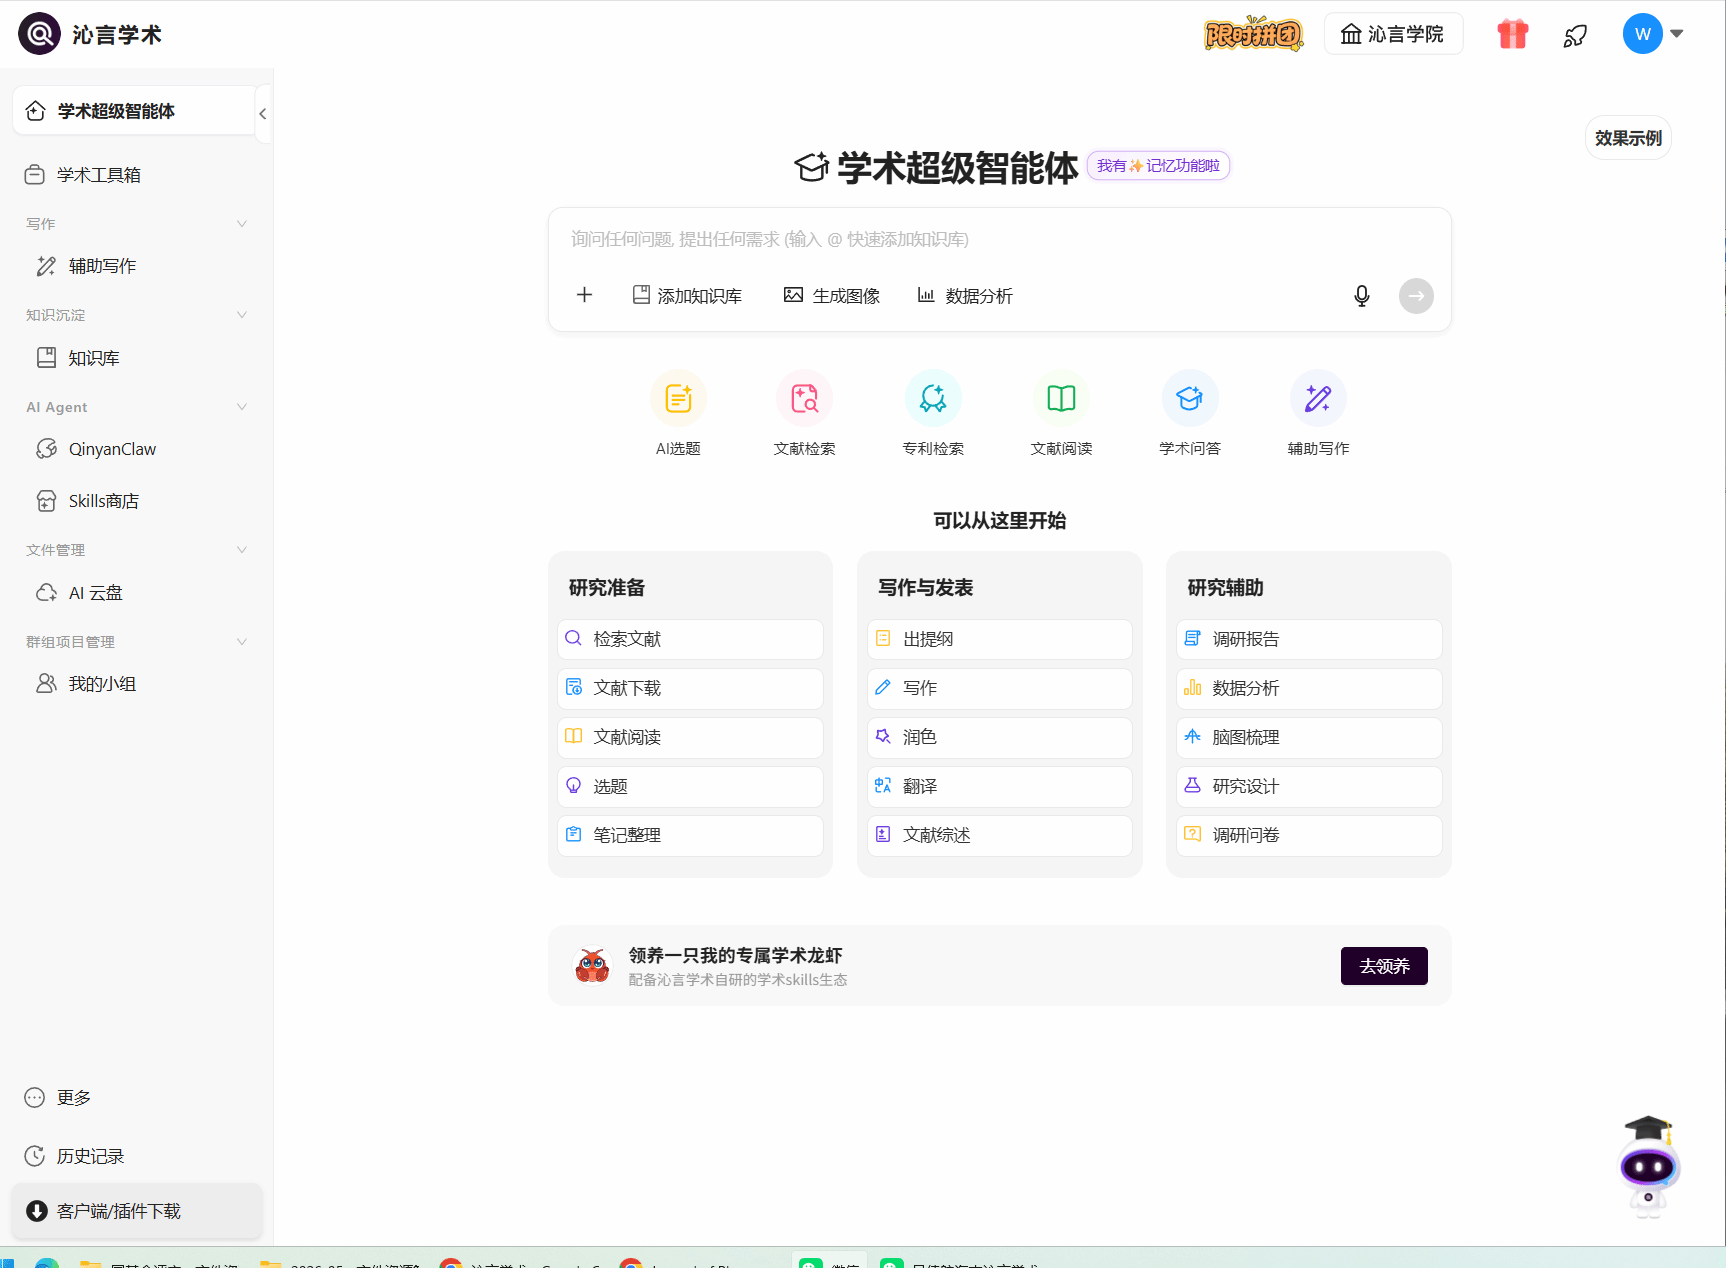Focus the question input field

(1000, 239)
